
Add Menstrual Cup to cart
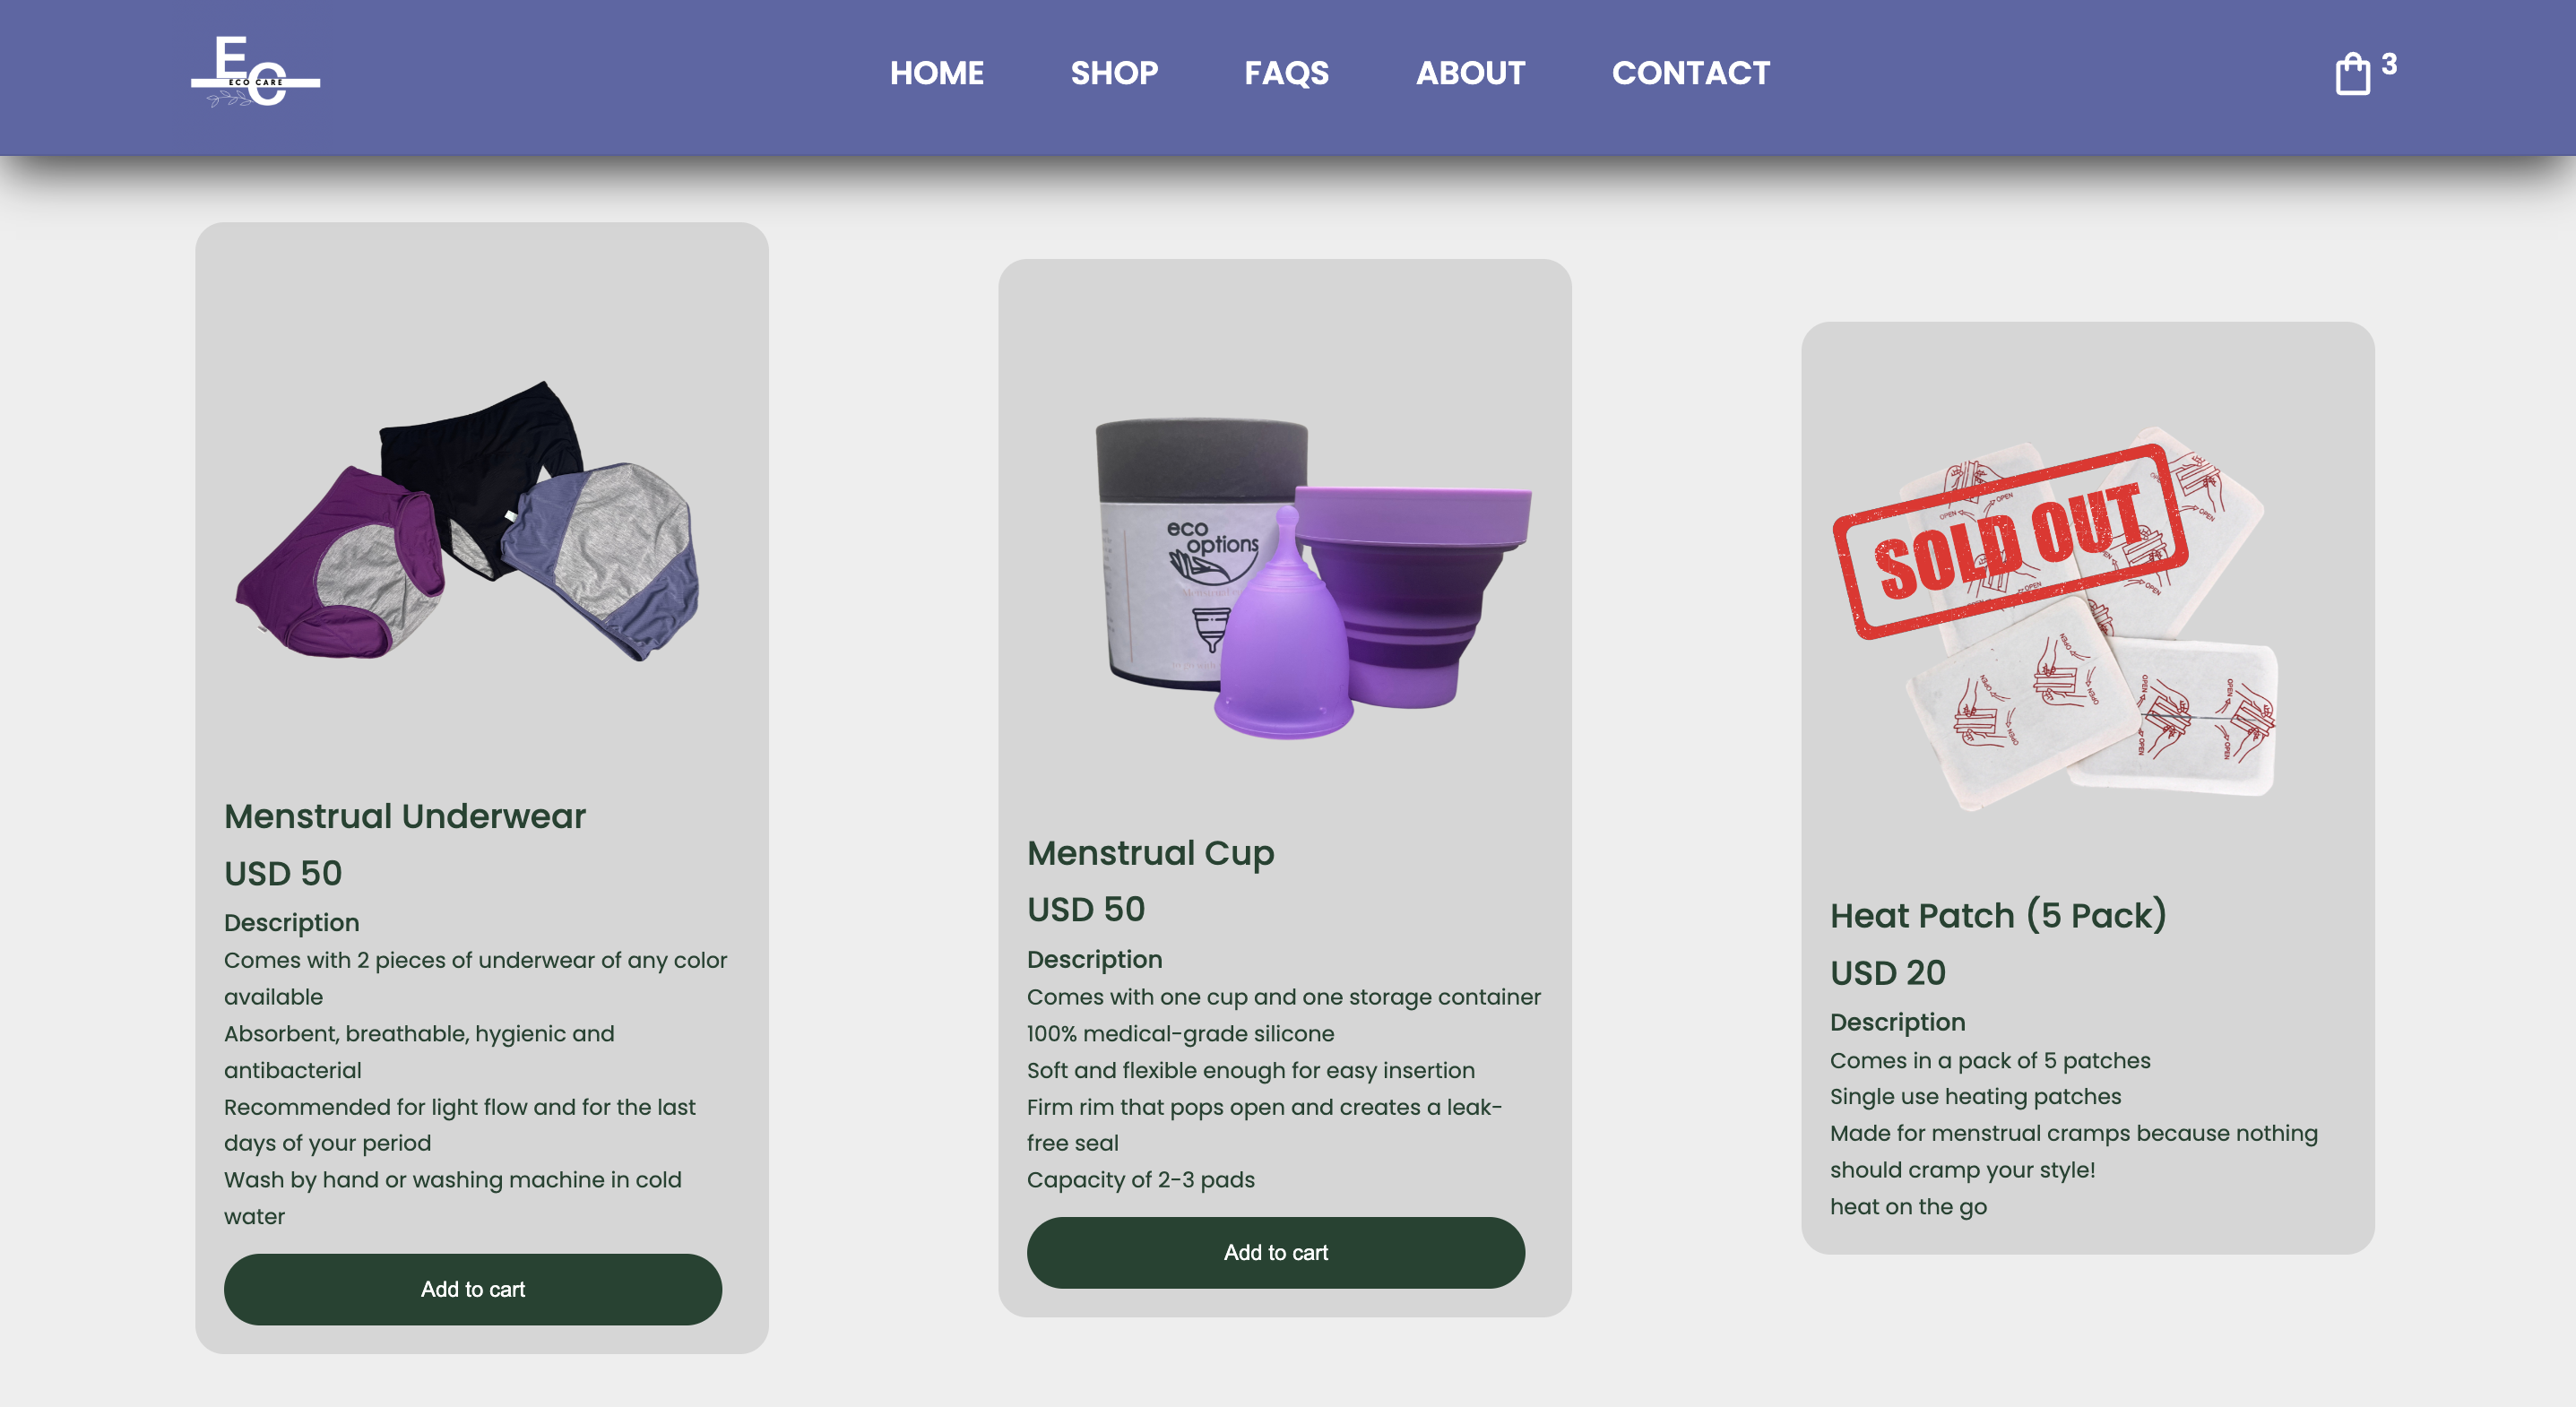tap(1275, 1252)
